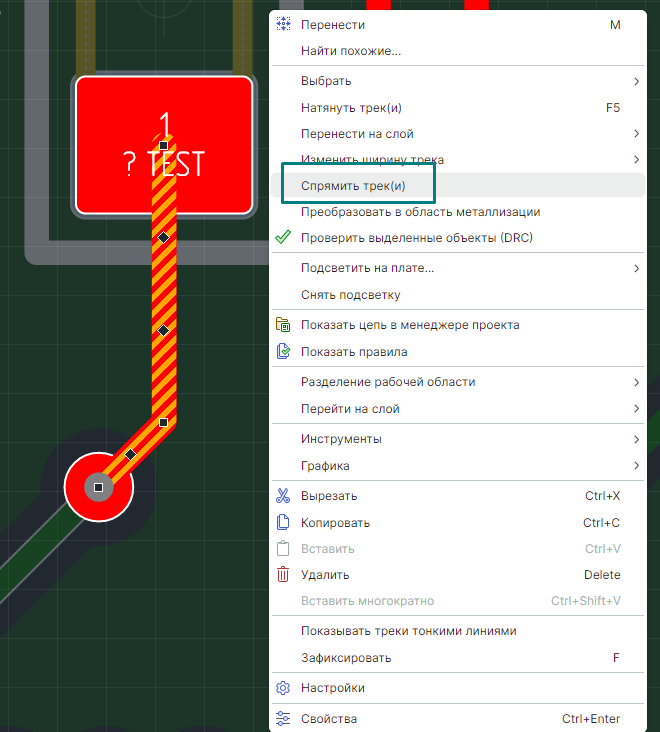Click the scissors Вырезать icon
Image resolution: width=660 pixels, height=732 pixels.
(283, 496)
